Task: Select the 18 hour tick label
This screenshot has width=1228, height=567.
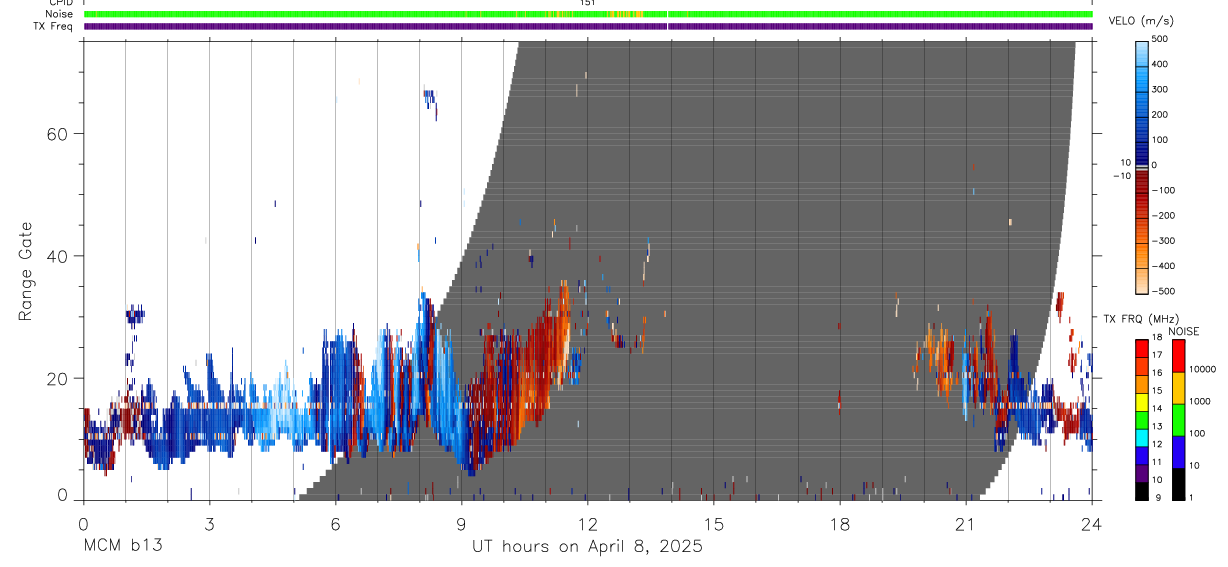Action: tap(840, 523)
